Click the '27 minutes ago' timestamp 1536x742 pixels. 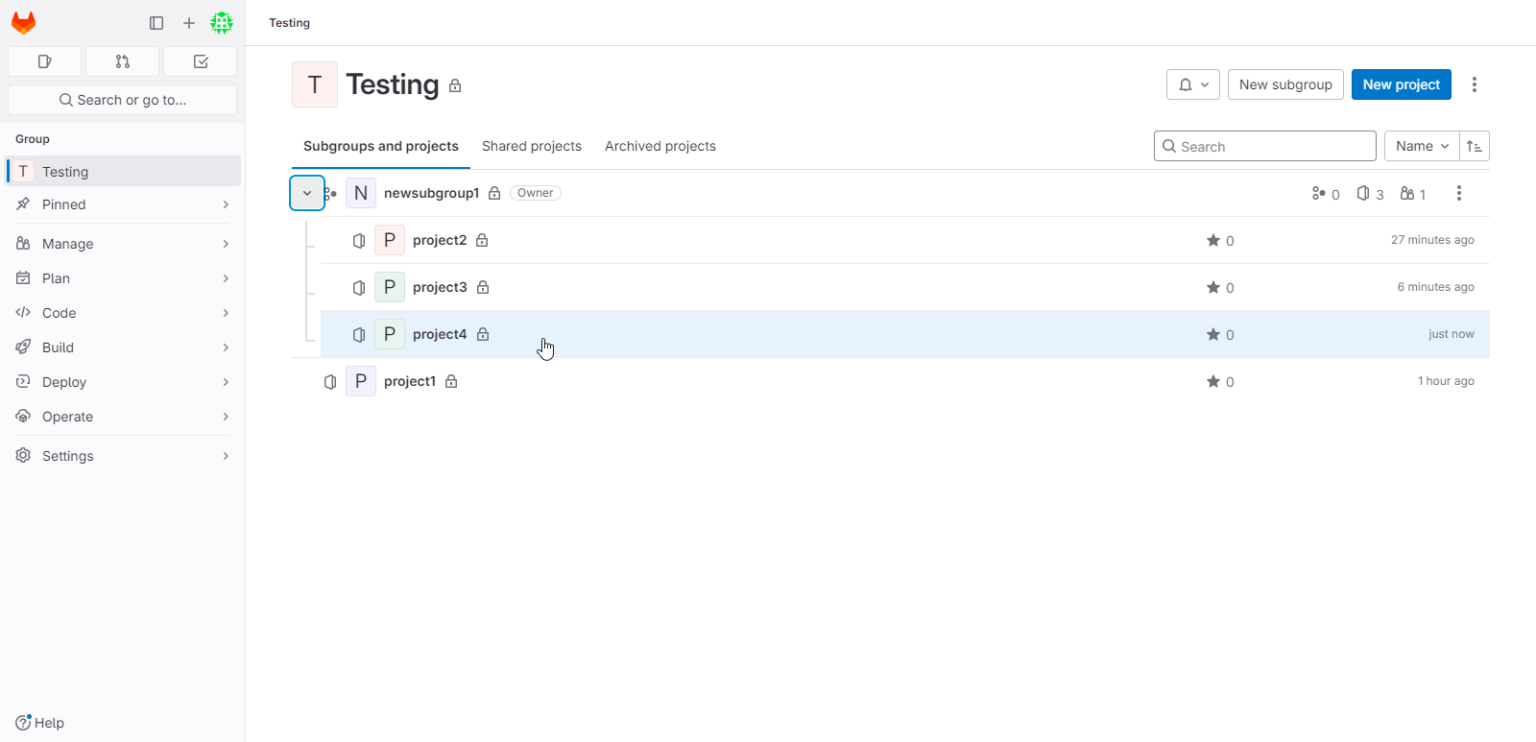[1432, 240]
